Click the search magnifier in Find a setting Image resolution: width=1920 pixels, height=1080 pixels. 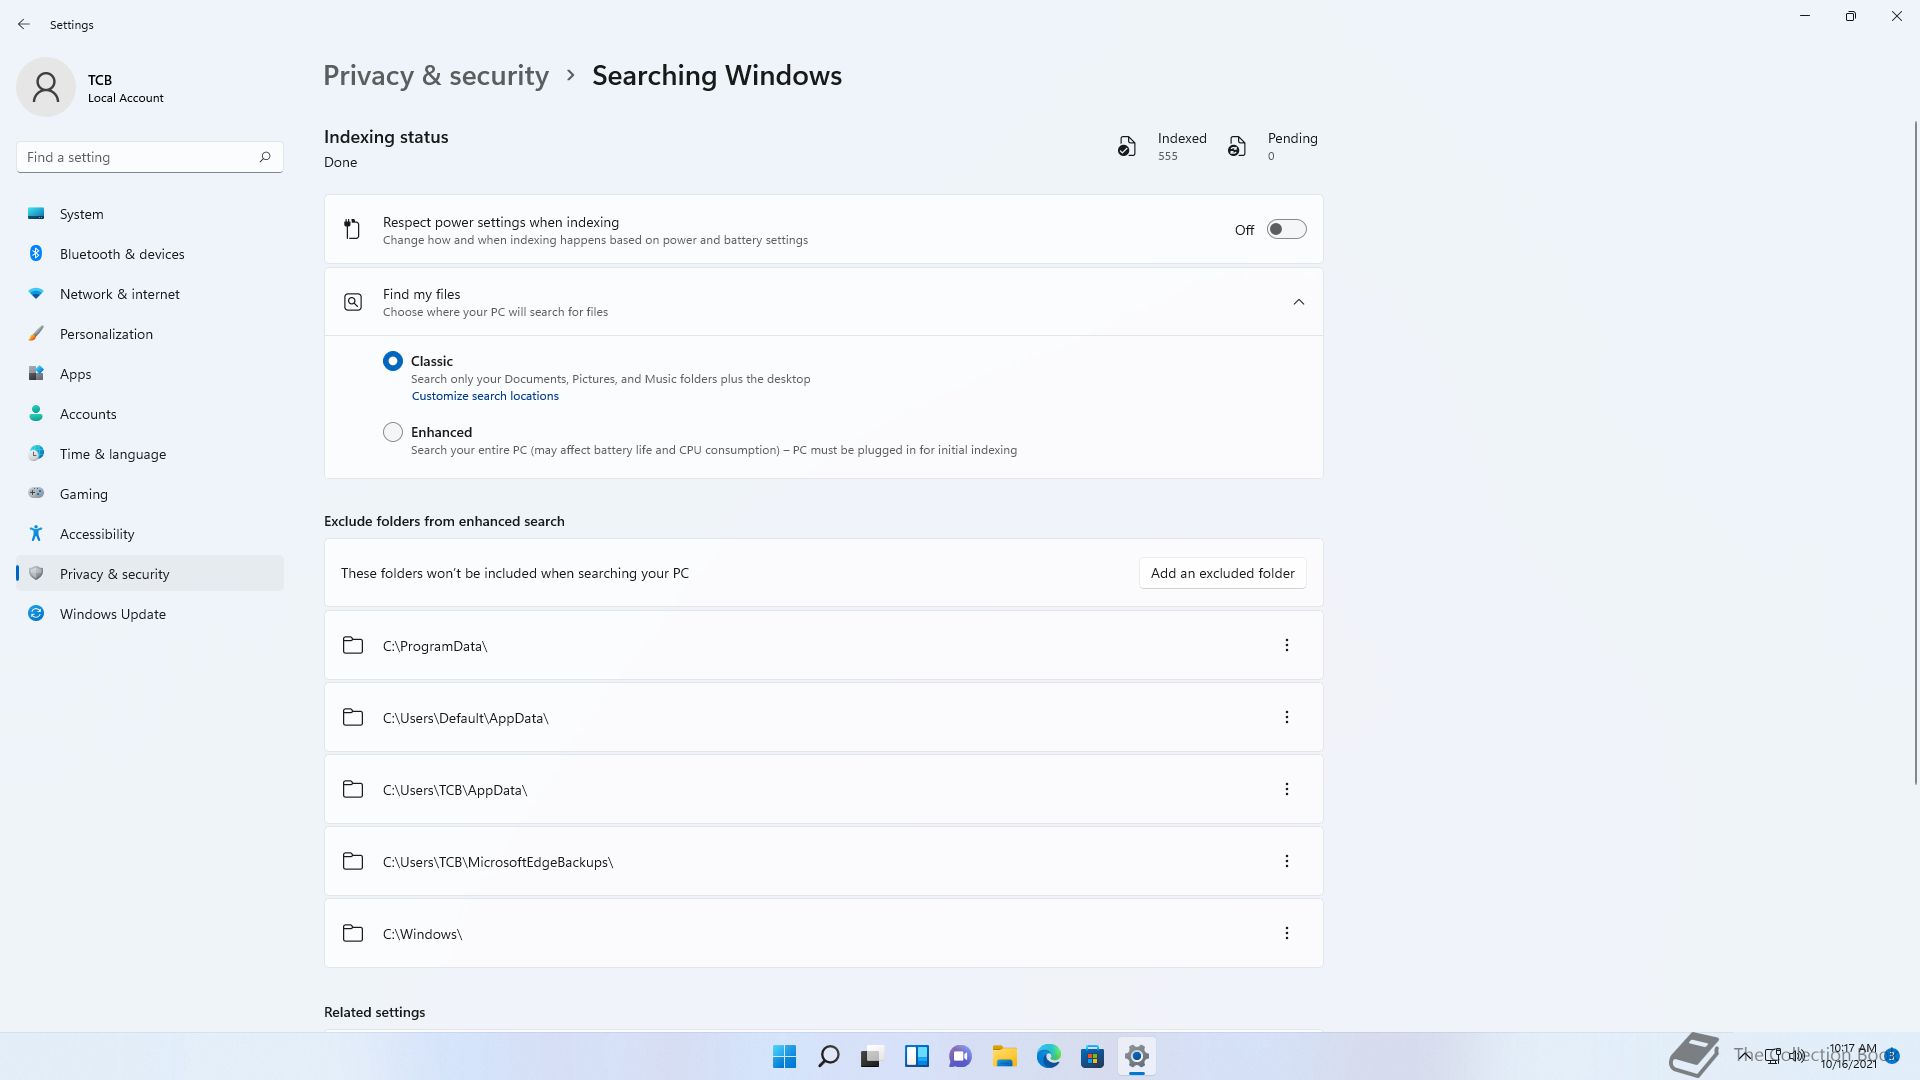pyautogui.click(x=265, y=157)
